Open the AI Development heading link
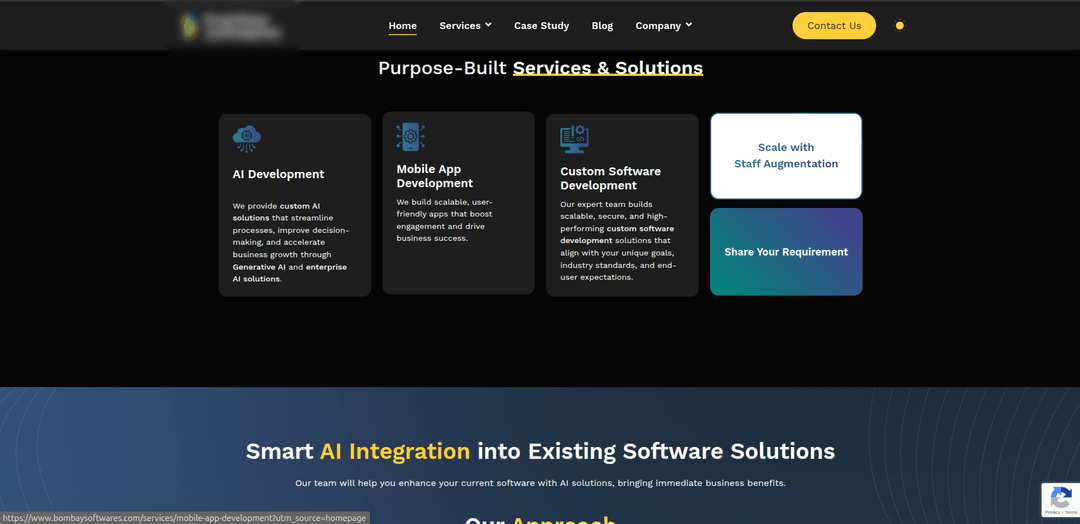The image size is (1080, 524). point(278,174)
